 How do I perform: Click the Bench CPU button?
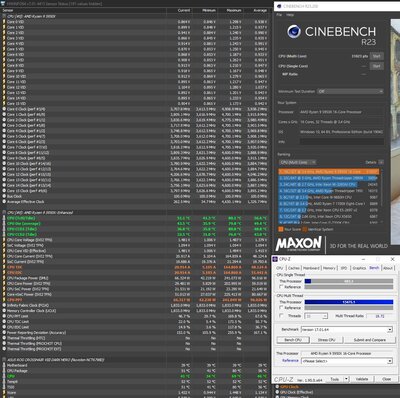click(293, 340)
